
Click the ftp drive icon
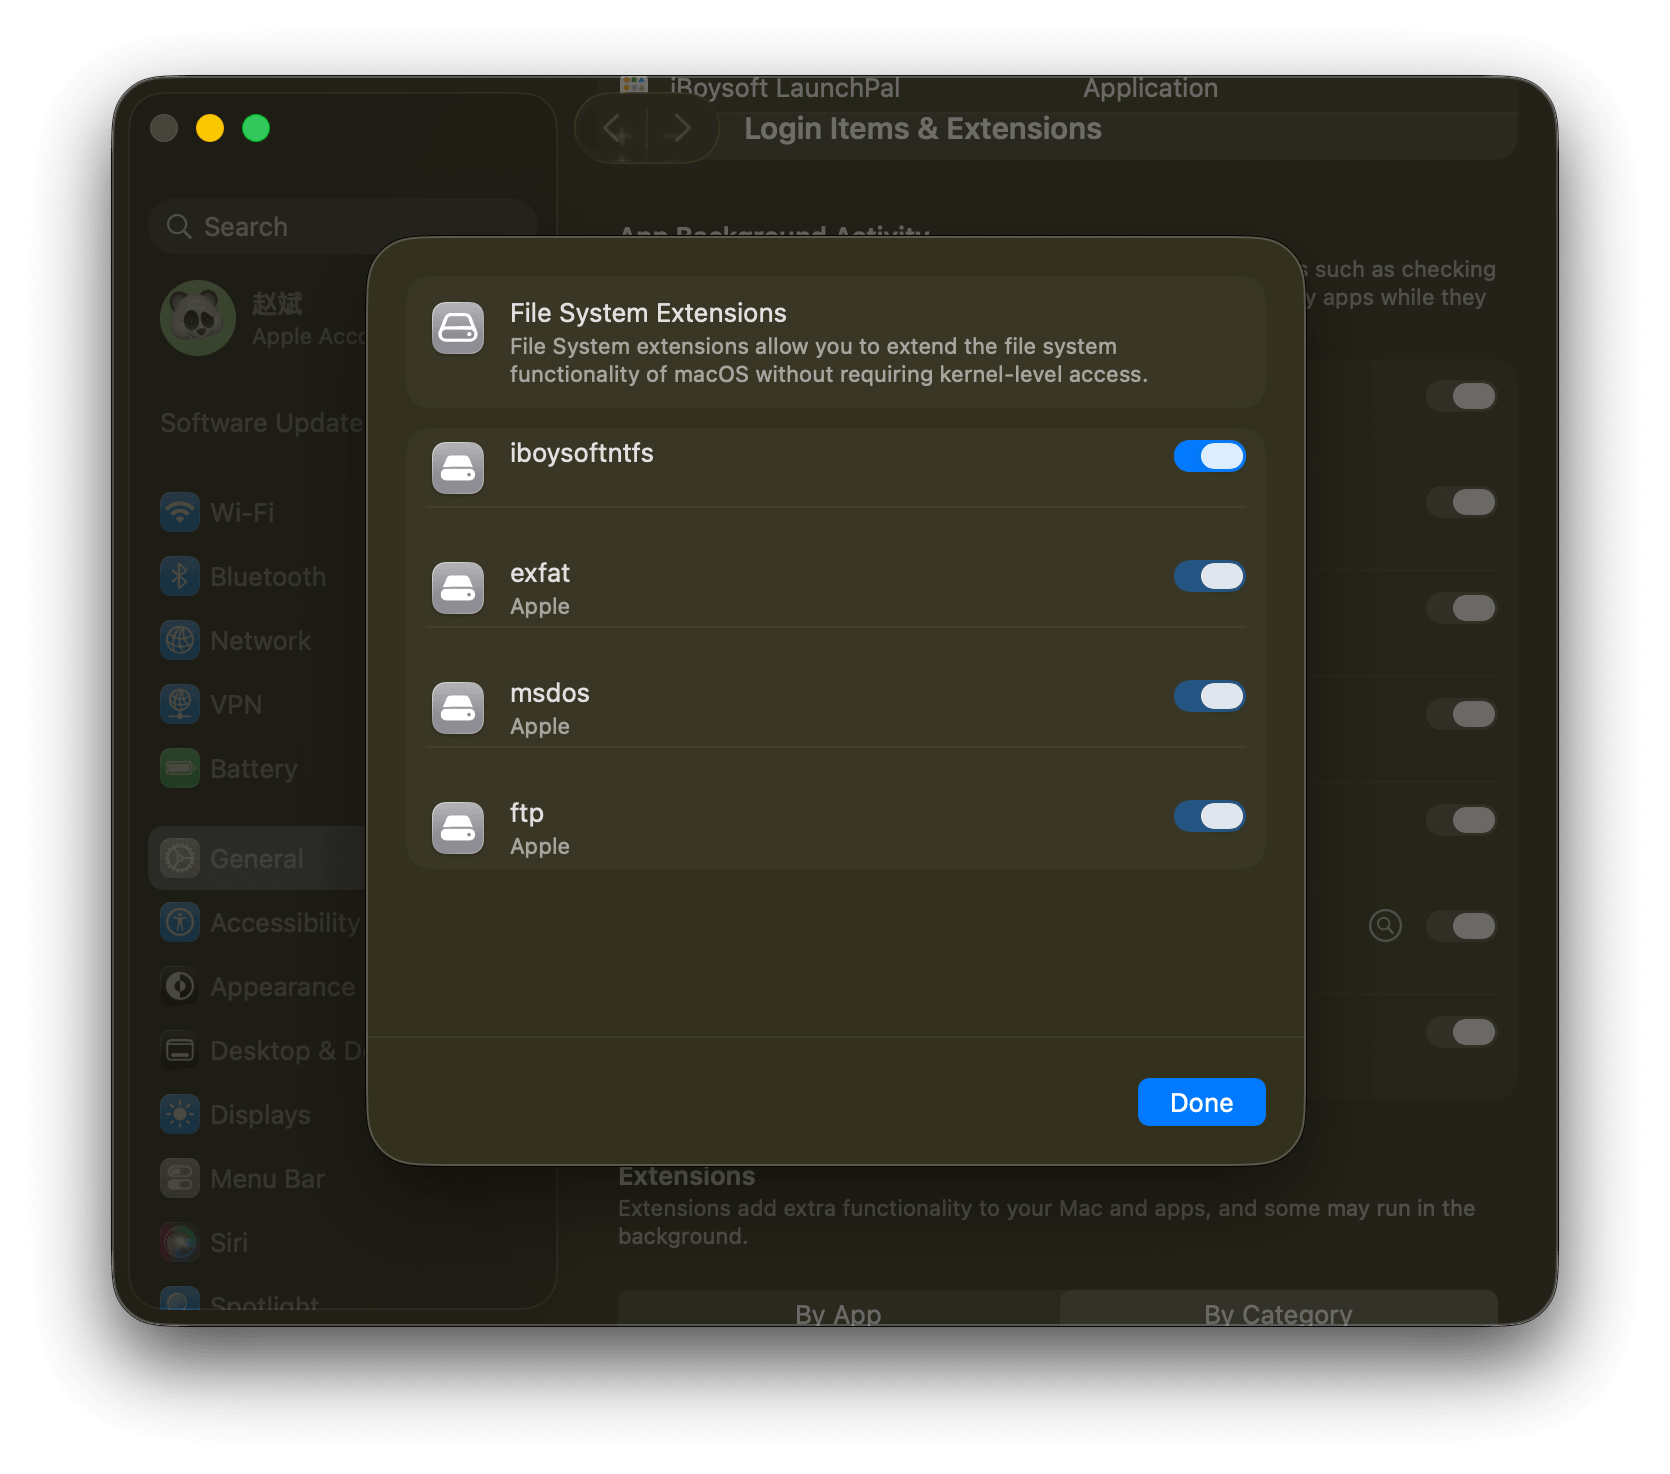[x=458, y=828]
